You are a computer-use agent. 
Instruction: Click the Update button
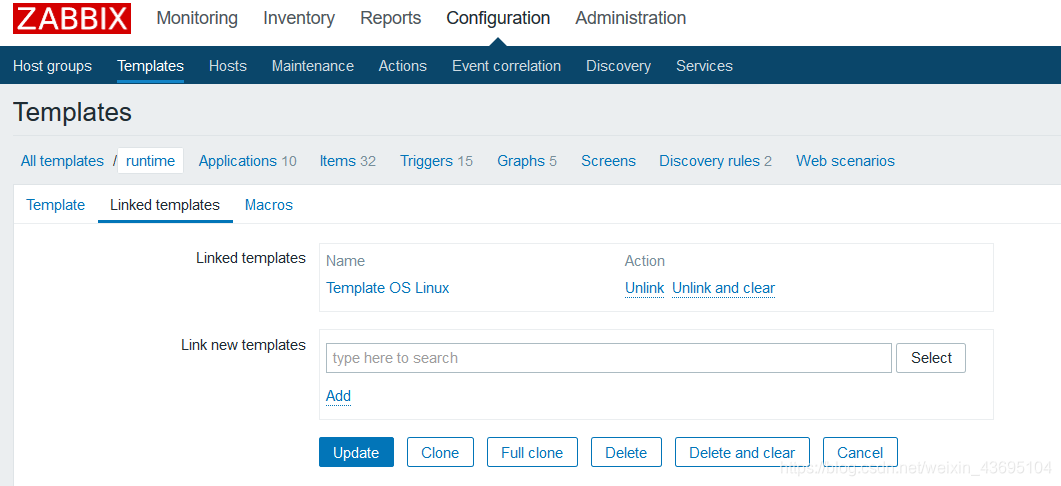pos(356,452)
